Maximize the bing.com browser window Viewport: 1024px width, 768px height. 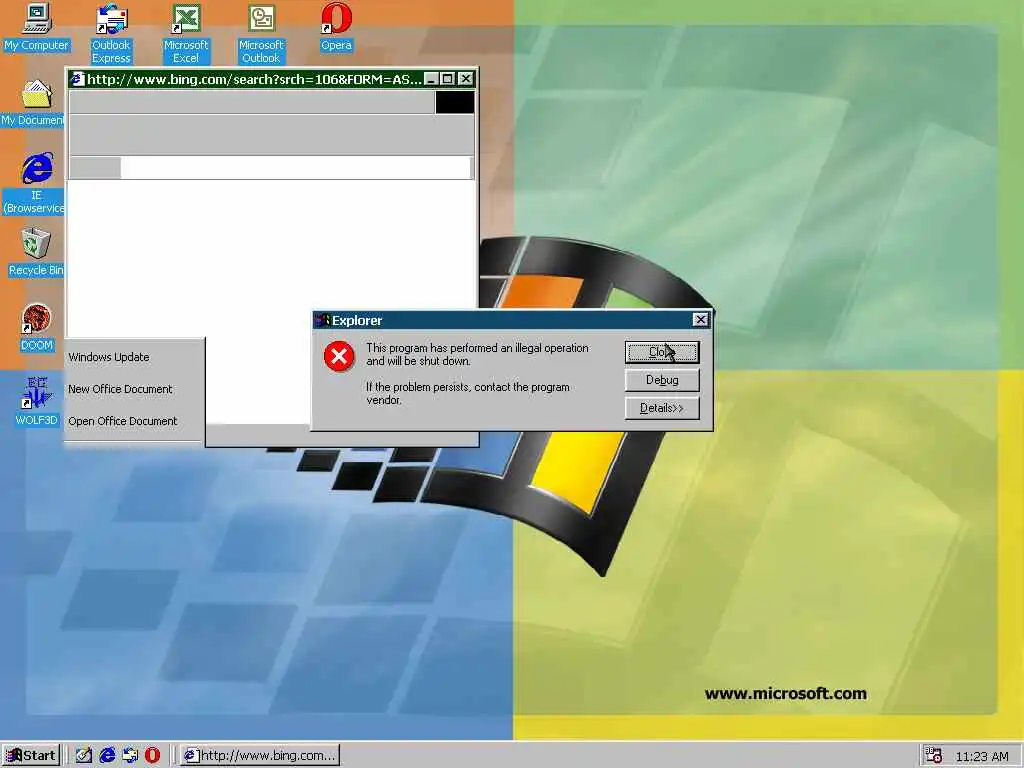[x=447, y=79]
